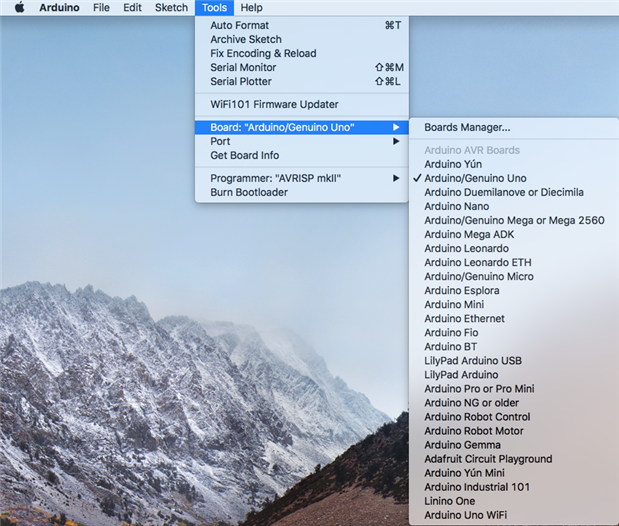Choose Arduino Uno WiFi board

pyautogui.click(x=514, y=515)
